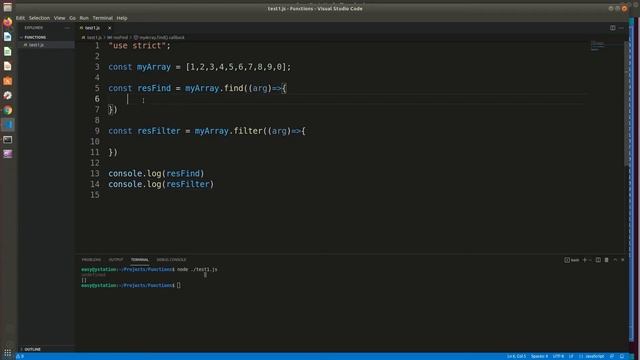
Task: Open the Terminal menu
Action: point(102,18)
